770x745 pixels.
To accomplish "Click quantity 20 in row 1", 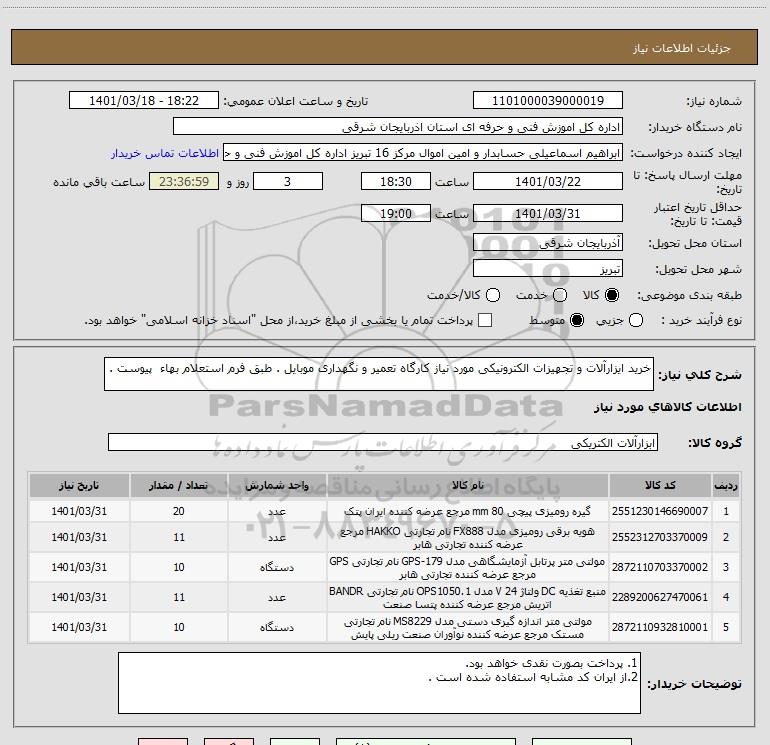I will point(179,511).
